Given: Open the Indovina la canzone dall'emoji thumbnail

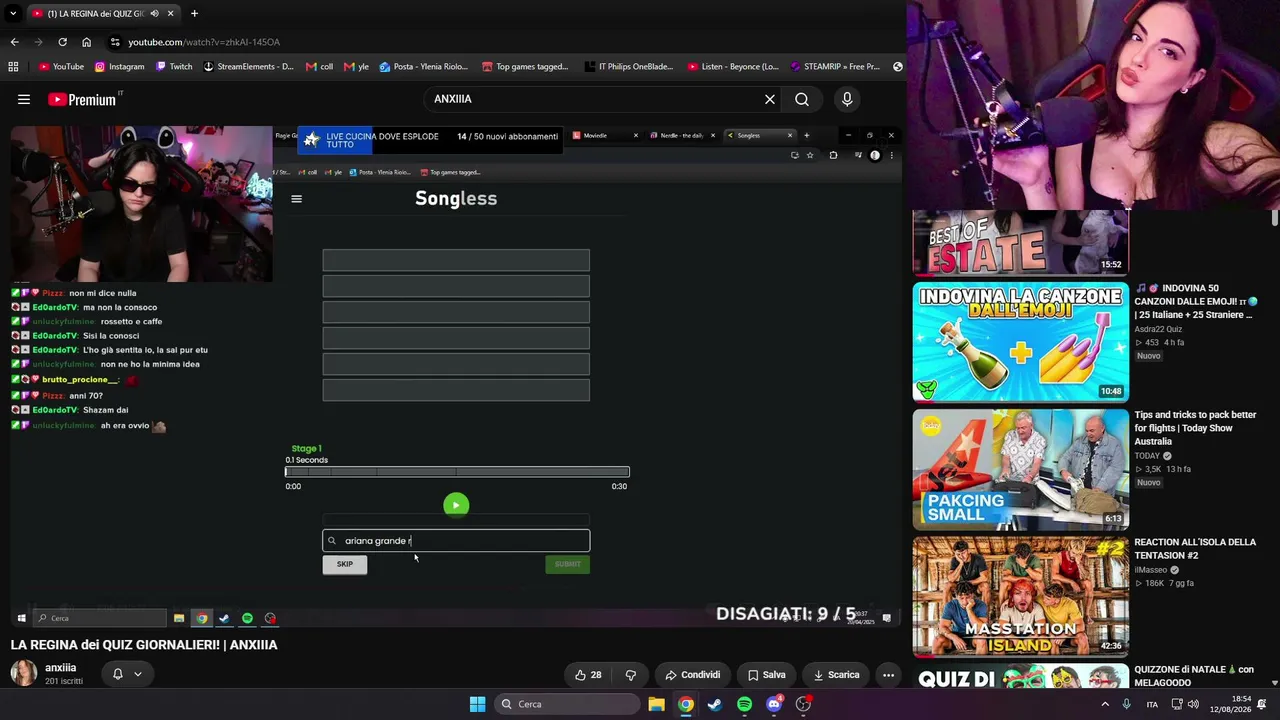Looking at the screenshot, I should point(1020,342).
